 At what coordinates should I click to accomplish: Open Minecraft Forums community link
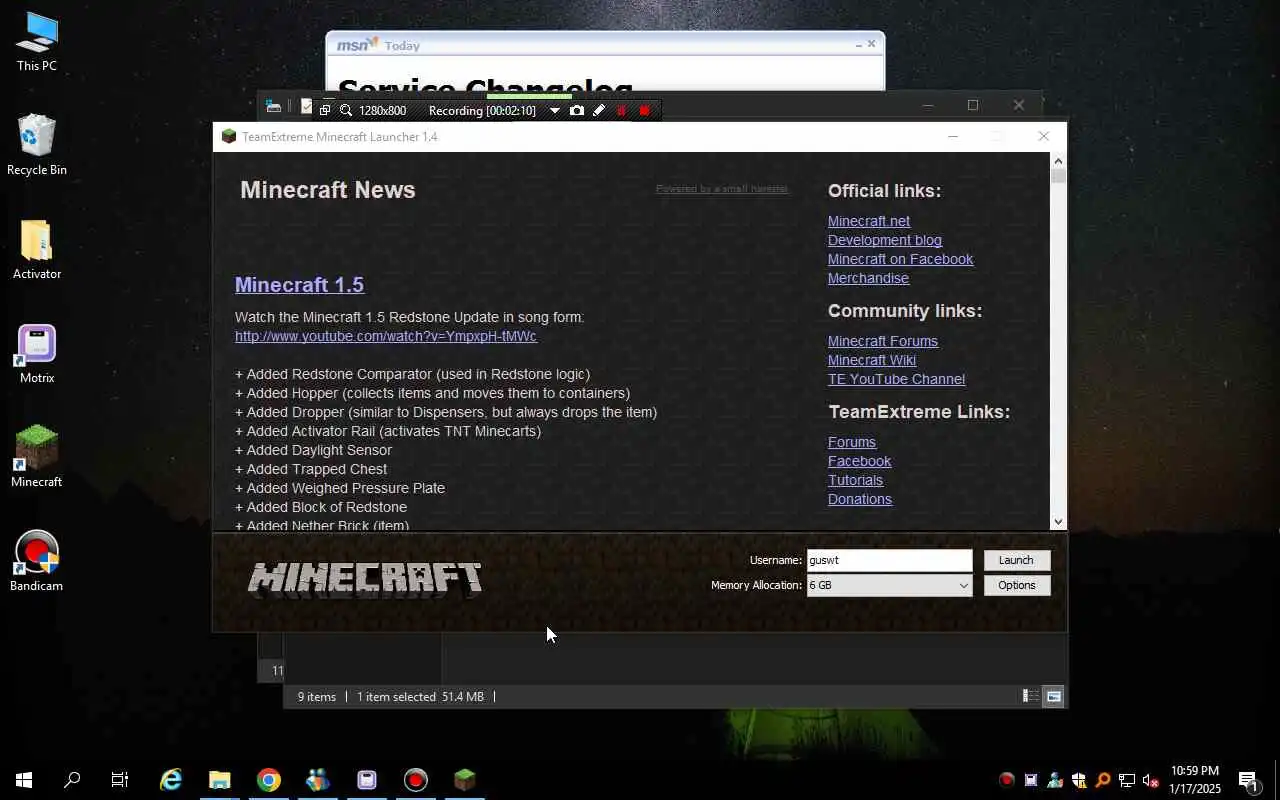point(883,341)
